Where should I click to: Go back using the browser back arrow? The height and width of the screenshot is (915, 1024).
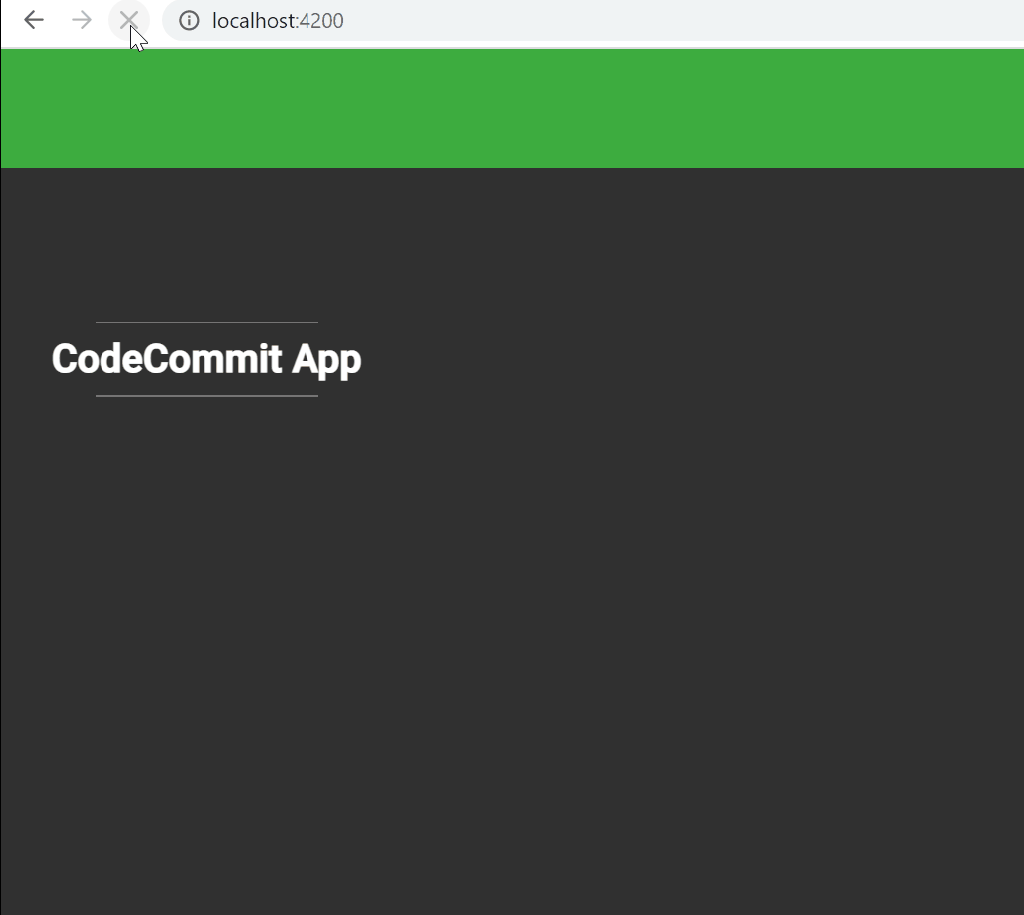tap(34, 20)
